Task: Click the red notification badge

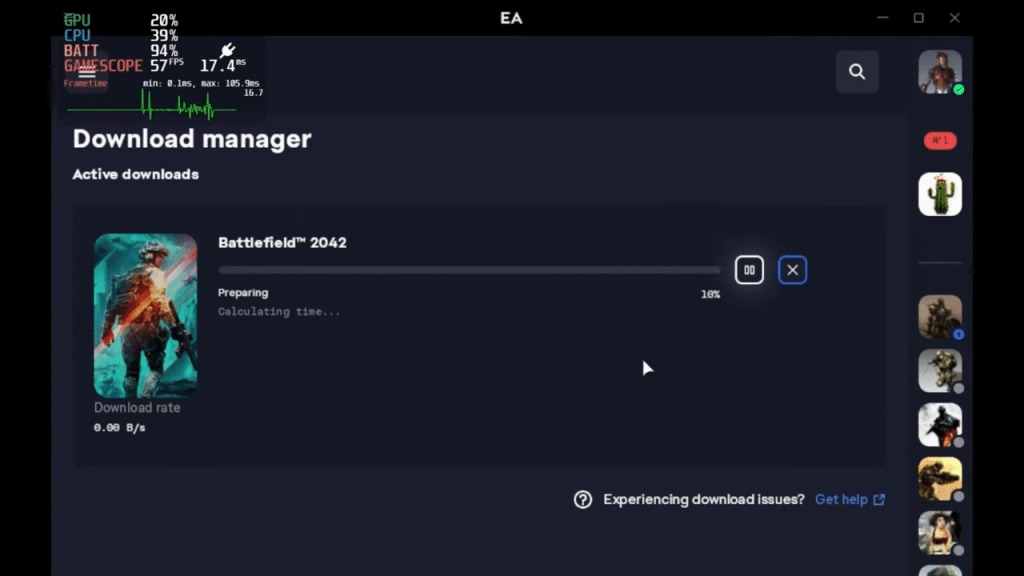Action: [940, 140]
